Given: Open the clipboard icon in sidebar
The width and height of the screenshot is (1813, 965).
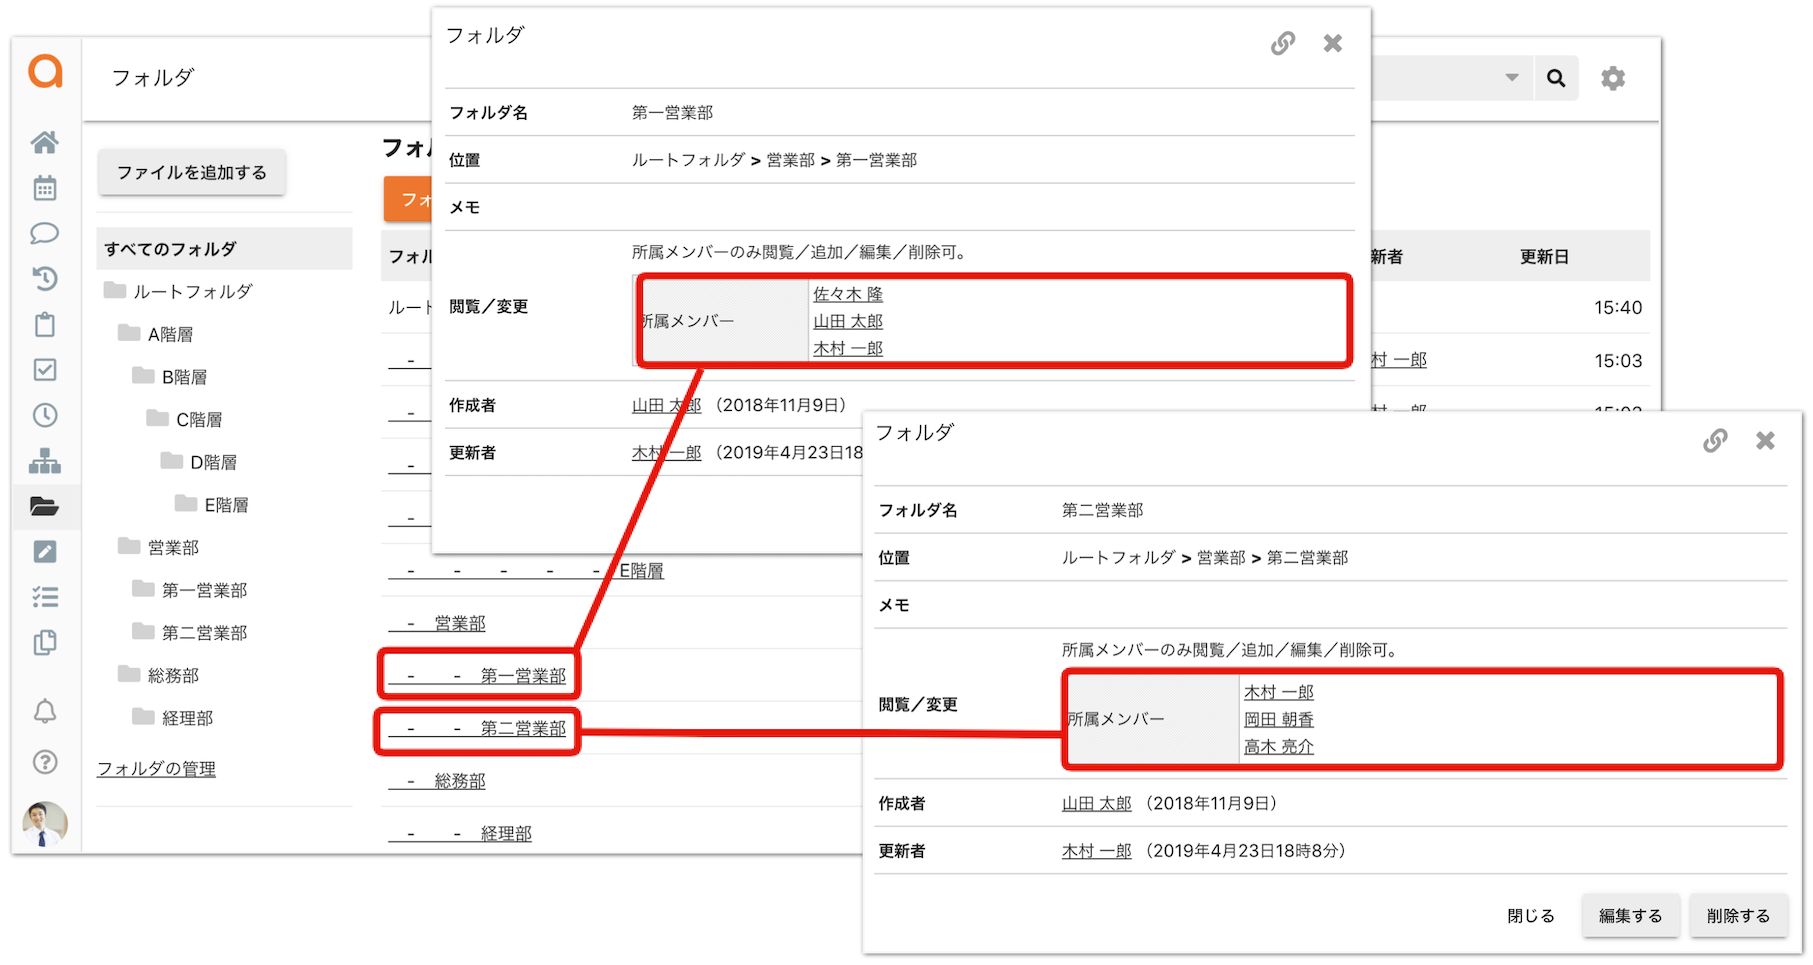Looking at the screenshot, I should [x=45, y=324].
